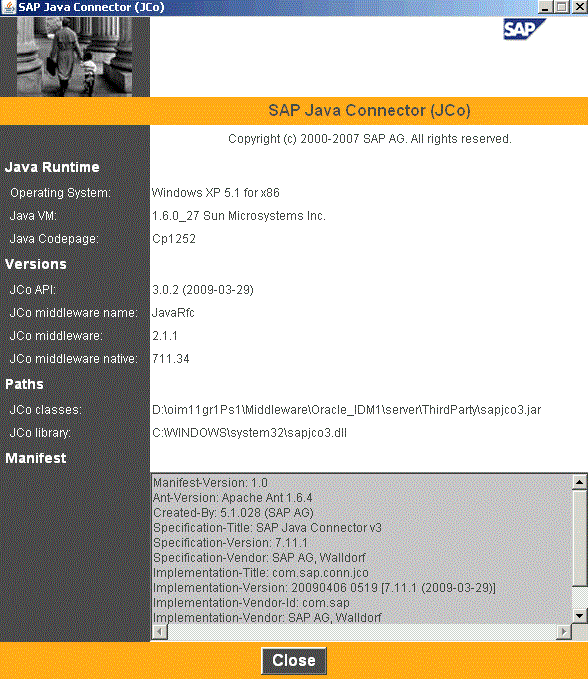
Task: Click the window title 'SAP Java Connector (JCo)'
Action: click(x=91, y=7)
